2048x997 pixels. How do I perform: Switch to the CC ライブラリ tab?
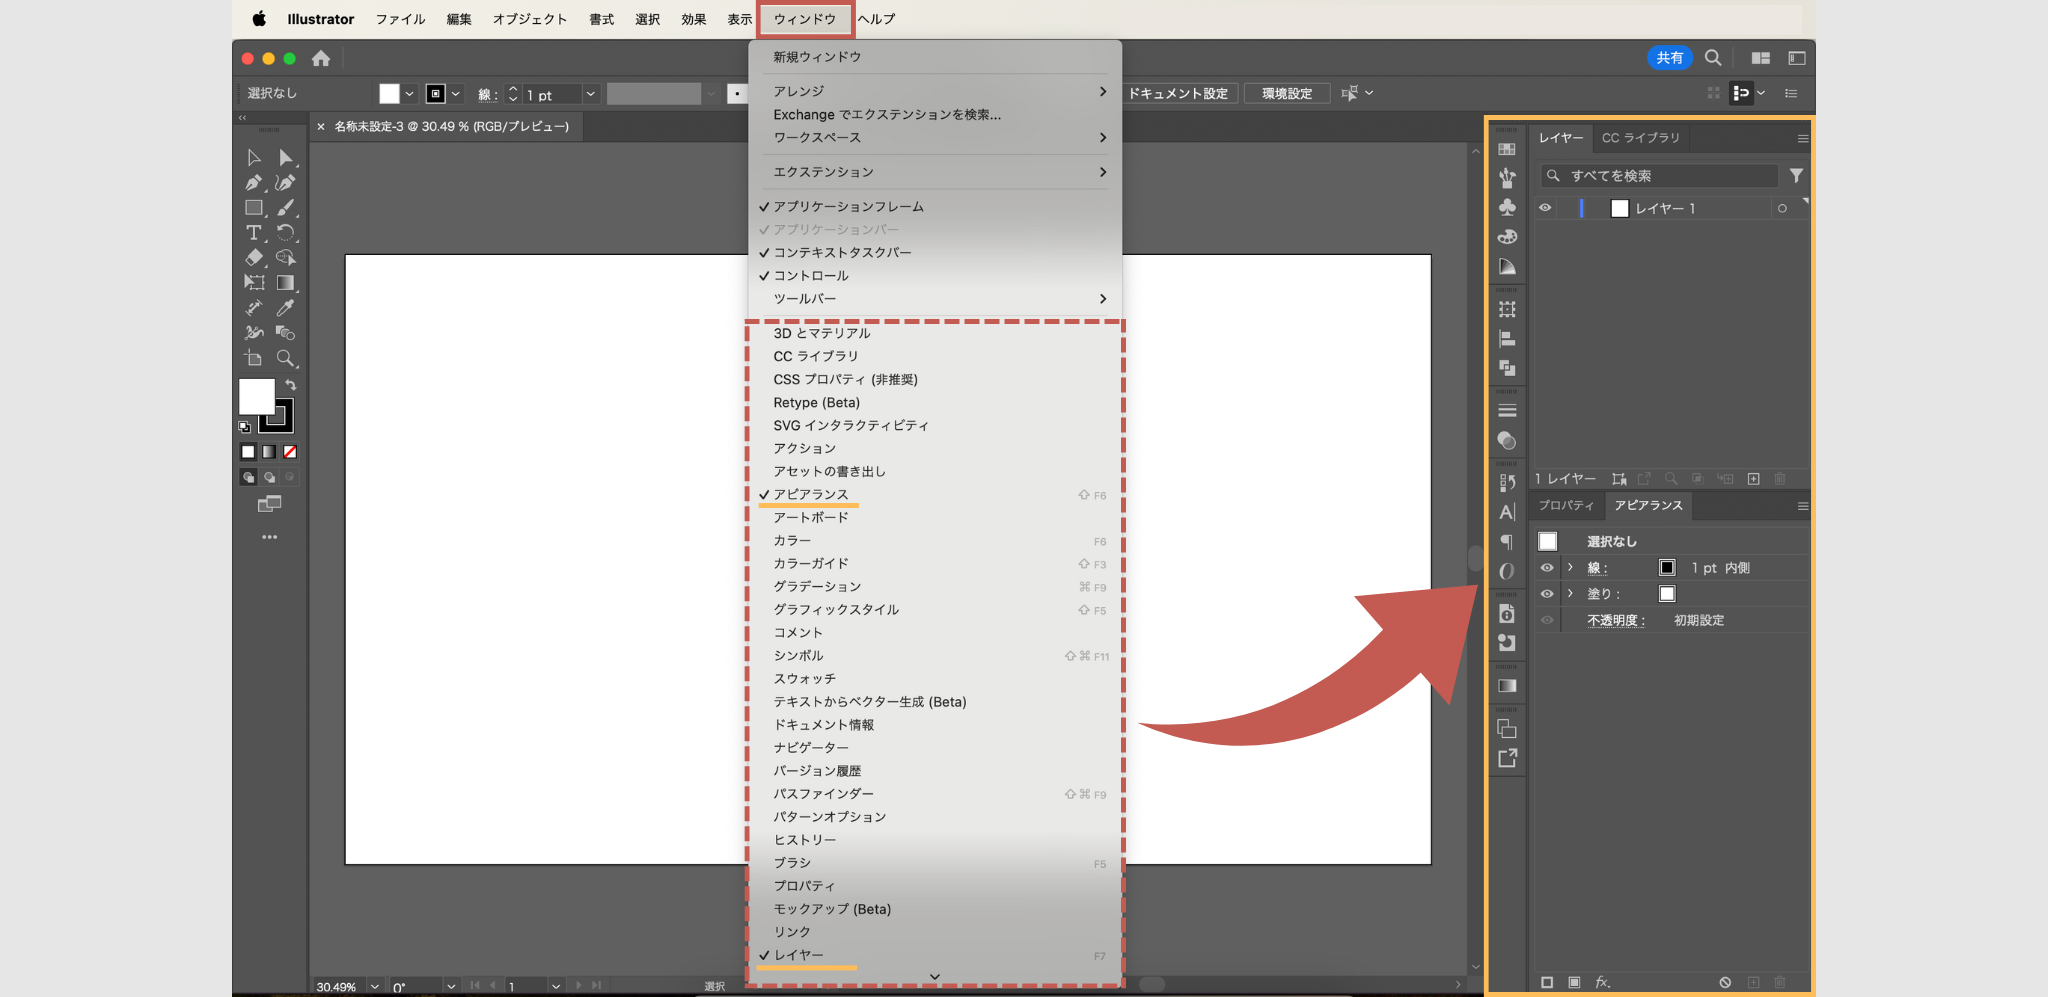[x=1641, y=138]
